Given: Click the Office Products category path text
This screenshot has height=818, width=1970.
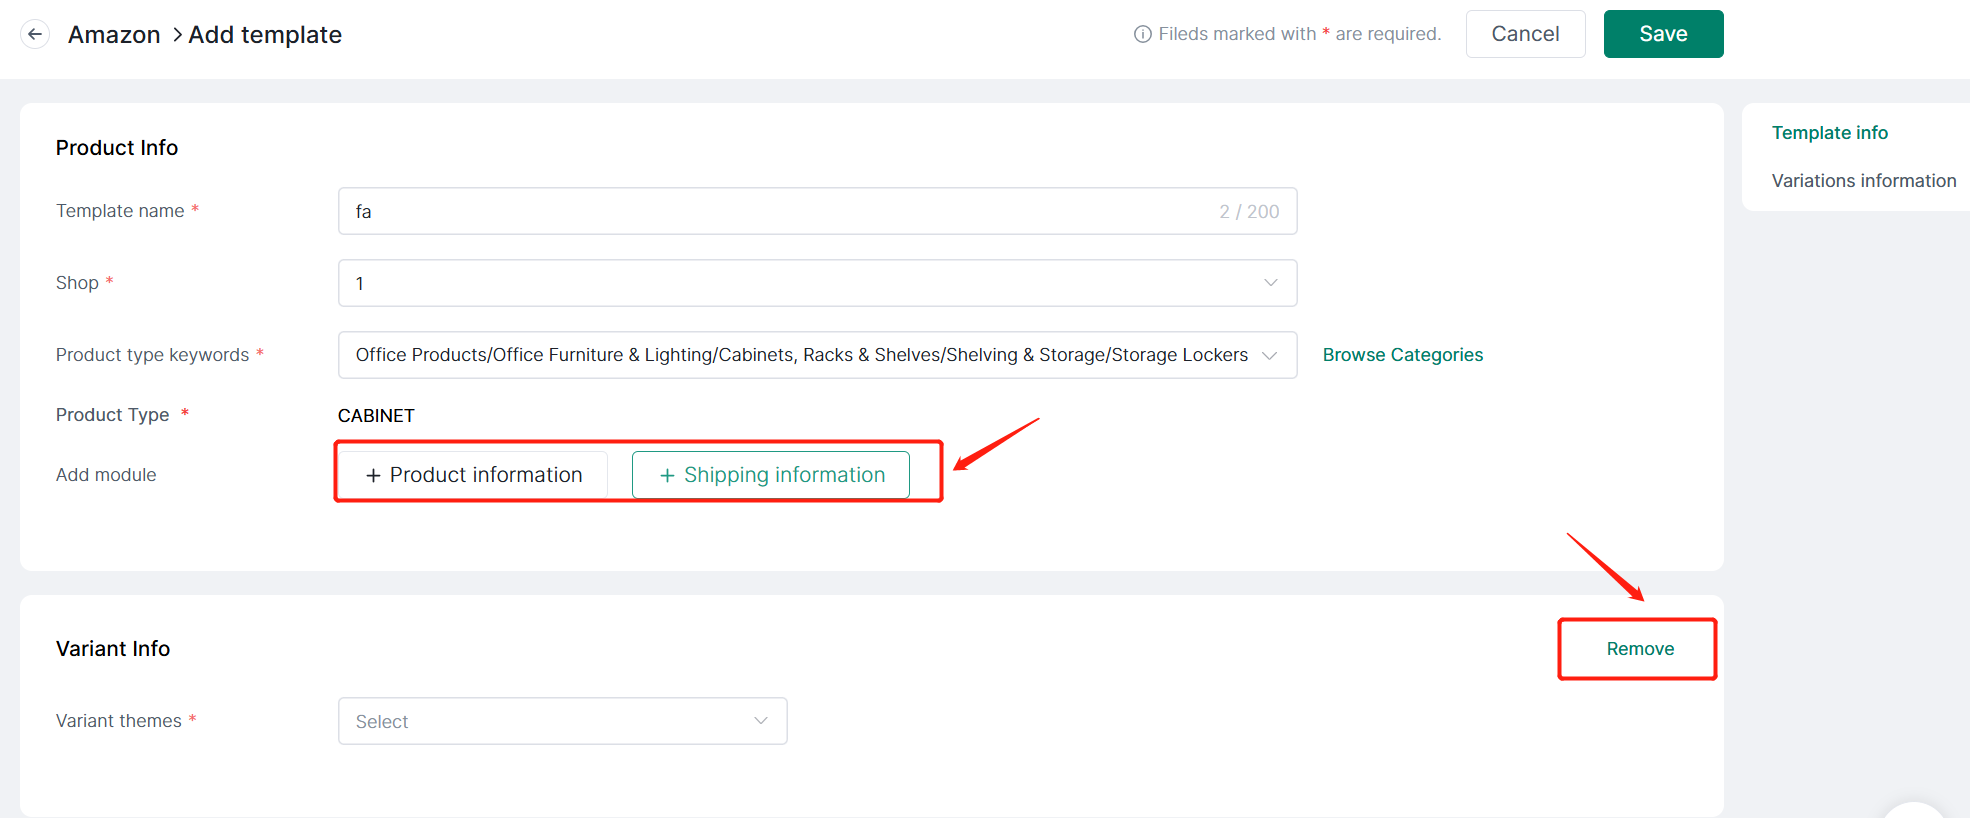Looking at the screenshot, I should 800,355.
